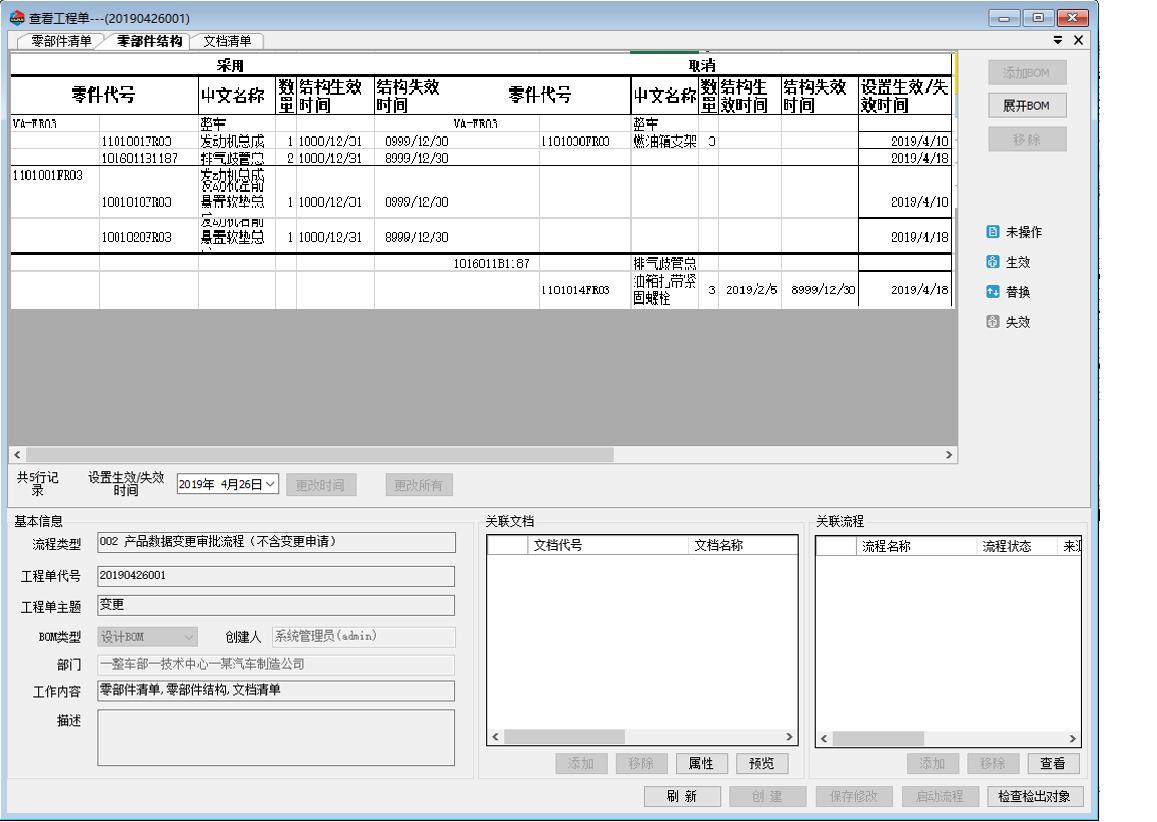Click the 未操作 status icon
Image resolution: width=1157 pixels, height=822 pixels.
click(x=992, y=232)
